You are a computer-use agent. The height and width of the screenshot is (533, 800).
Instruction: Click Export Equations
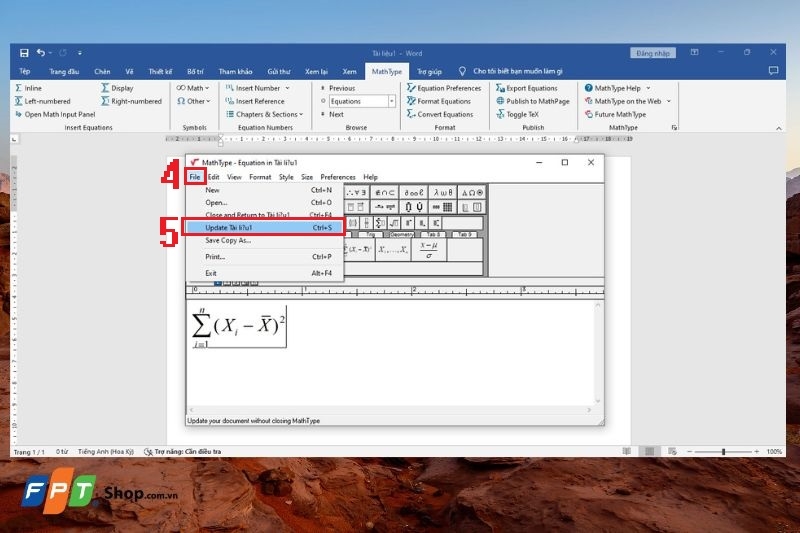(x=527, y=88)
